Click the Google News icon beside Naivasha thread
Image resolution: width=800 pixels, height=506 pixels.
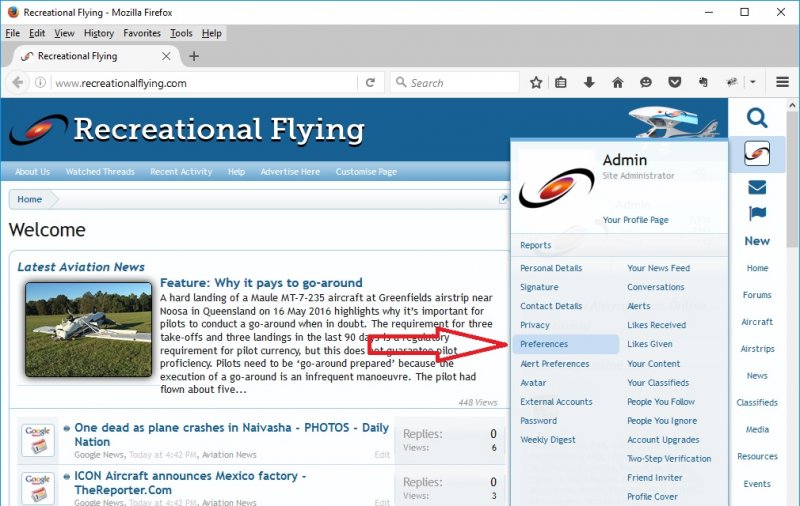click(x=38, y=440)
